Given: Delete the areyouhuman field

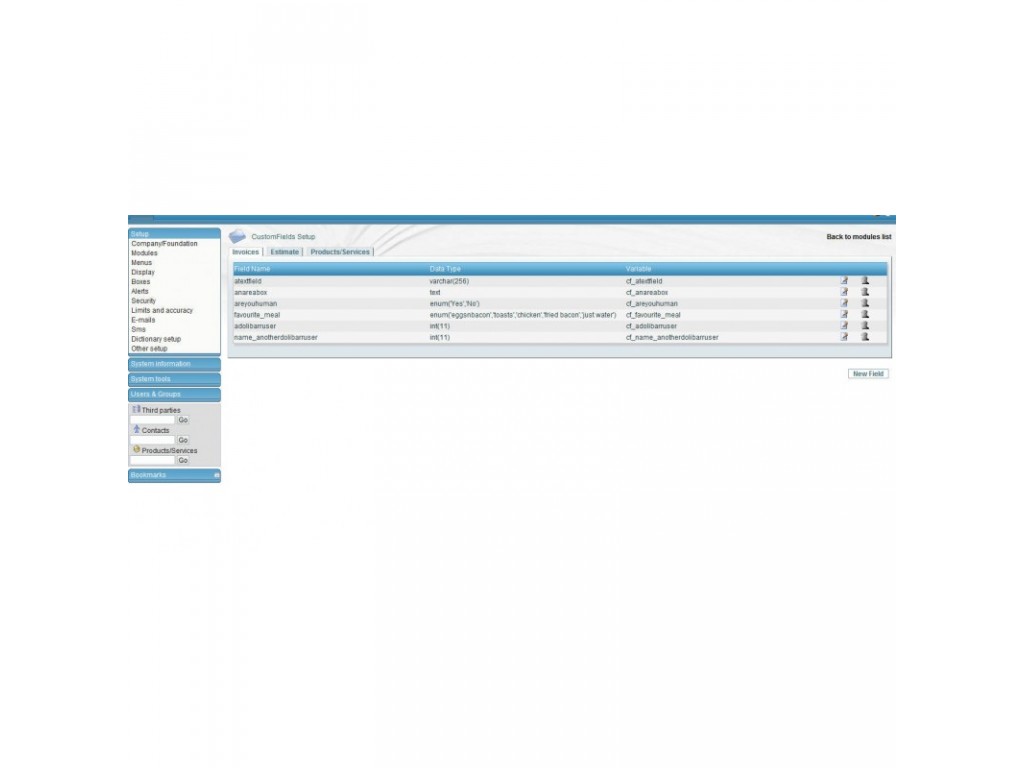Looking at the screenshot, I should pyautogui.click(x=865, y=303).
